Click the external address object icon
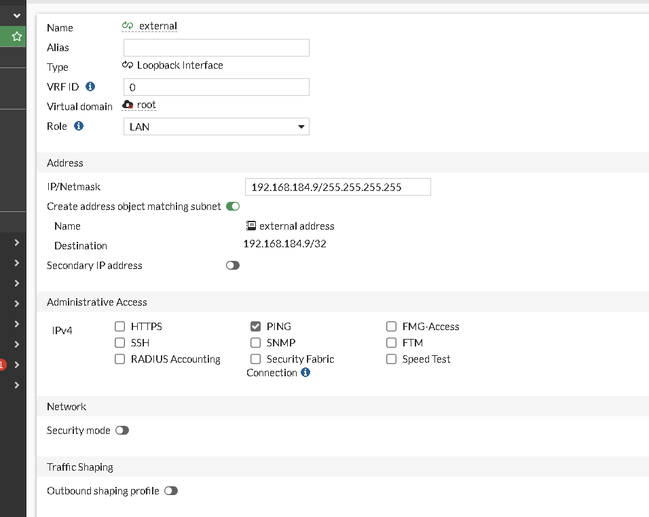Image resolution: width=649 pixels, height=517 pixels. (x=251, y=226)
